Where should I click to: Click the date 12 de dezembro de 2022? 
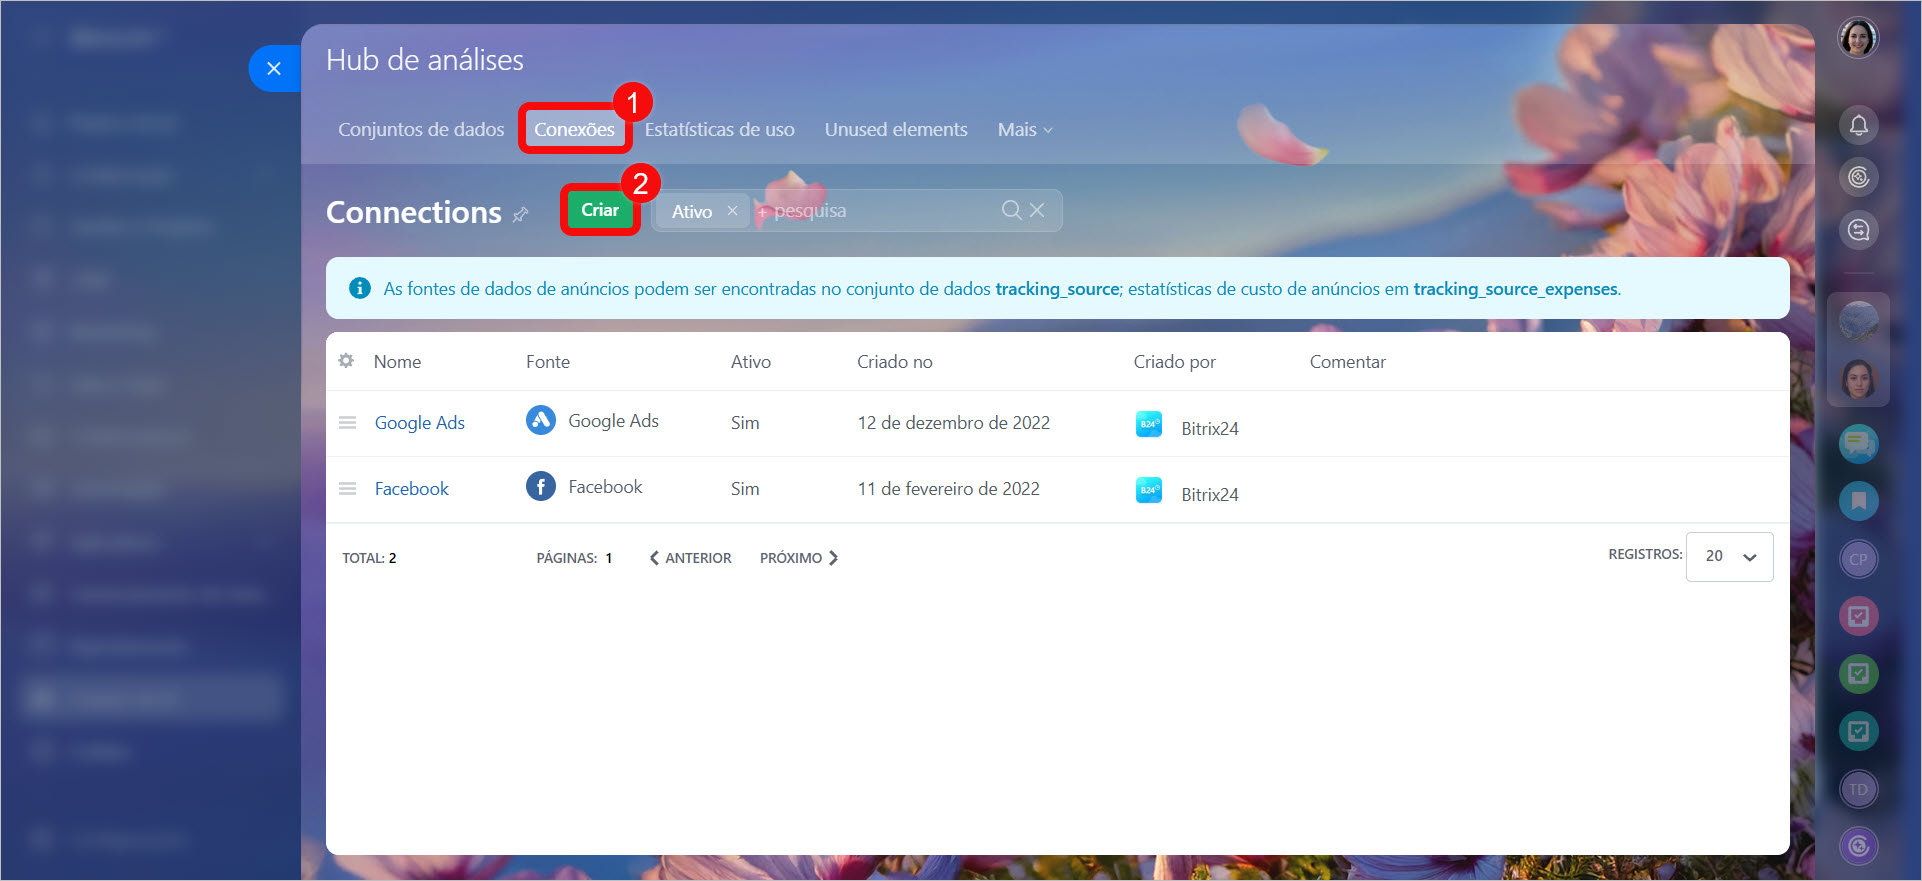coord(954,423)
